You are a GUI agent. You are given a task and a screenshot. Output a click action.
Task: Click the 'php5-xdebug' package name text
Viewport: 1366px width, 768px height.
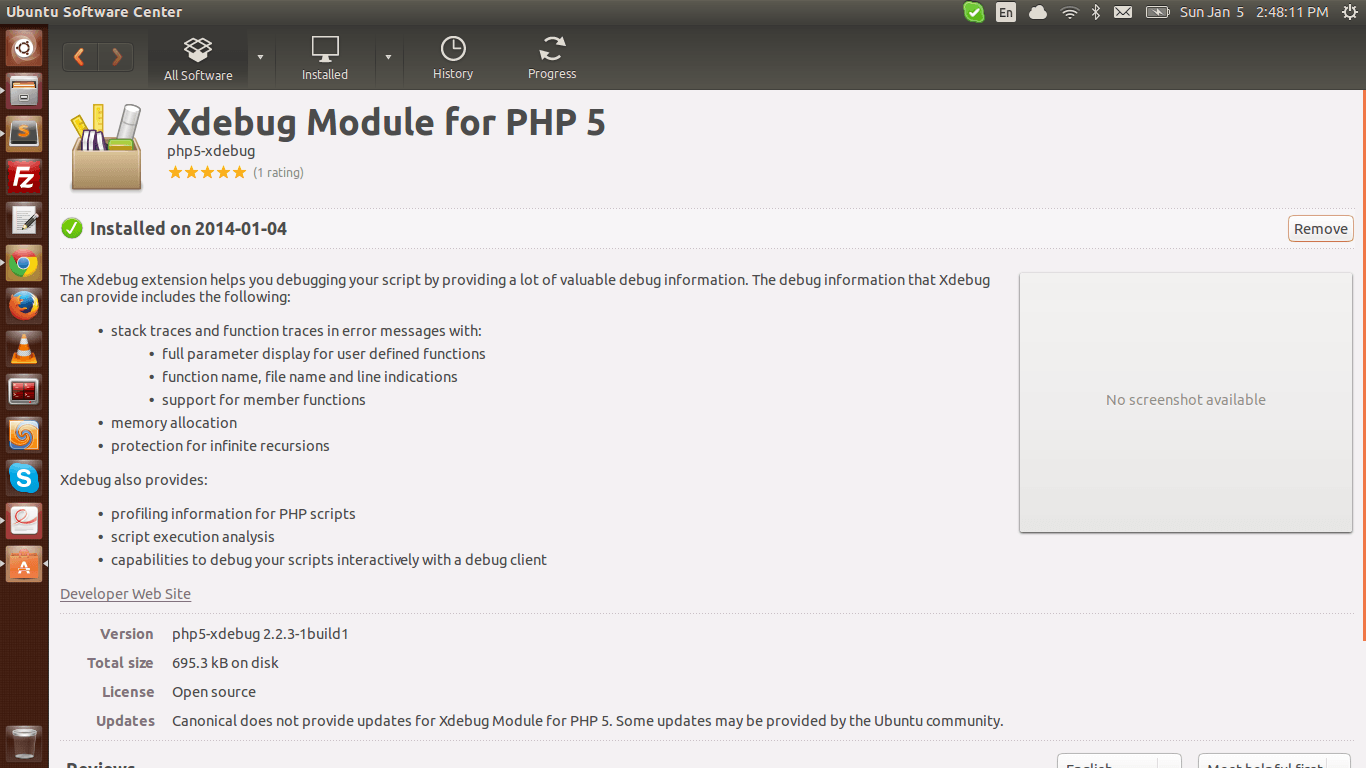click(211, 151)
